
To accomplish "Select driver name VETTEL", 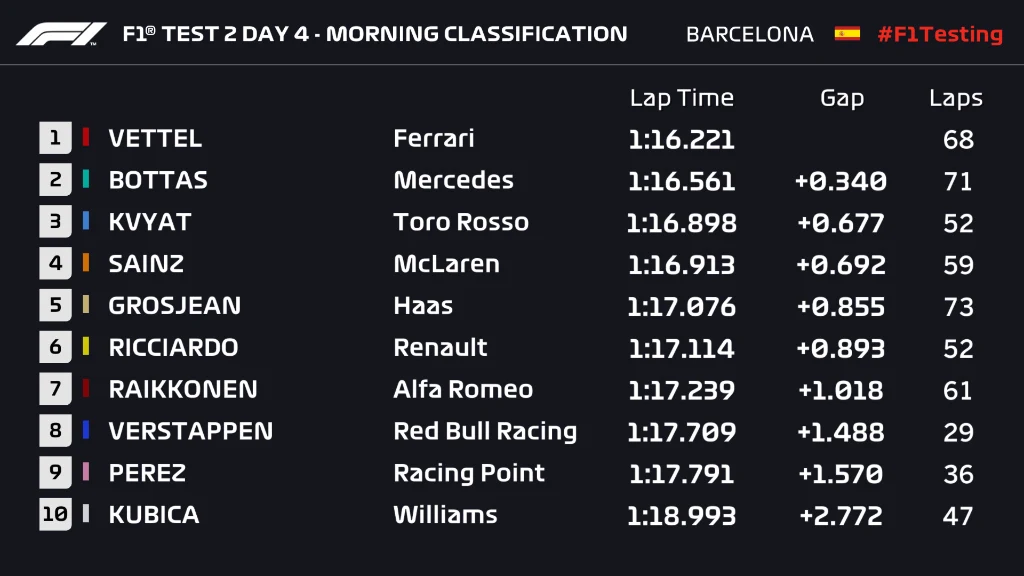I will pos(155,138).
